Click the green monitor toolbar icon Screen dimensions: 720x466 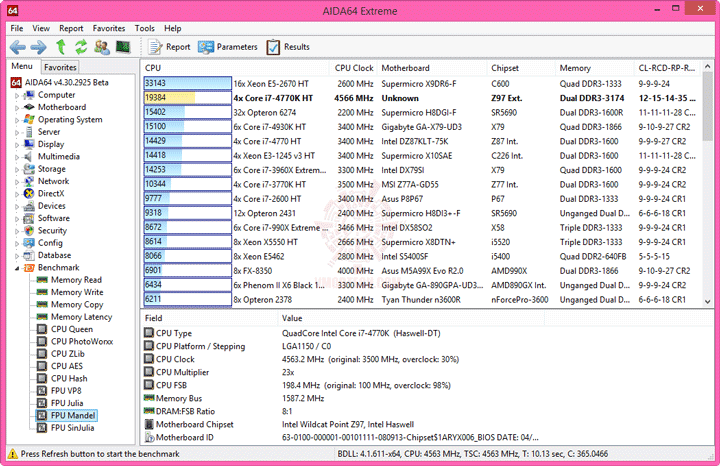(x=123, y=46)
